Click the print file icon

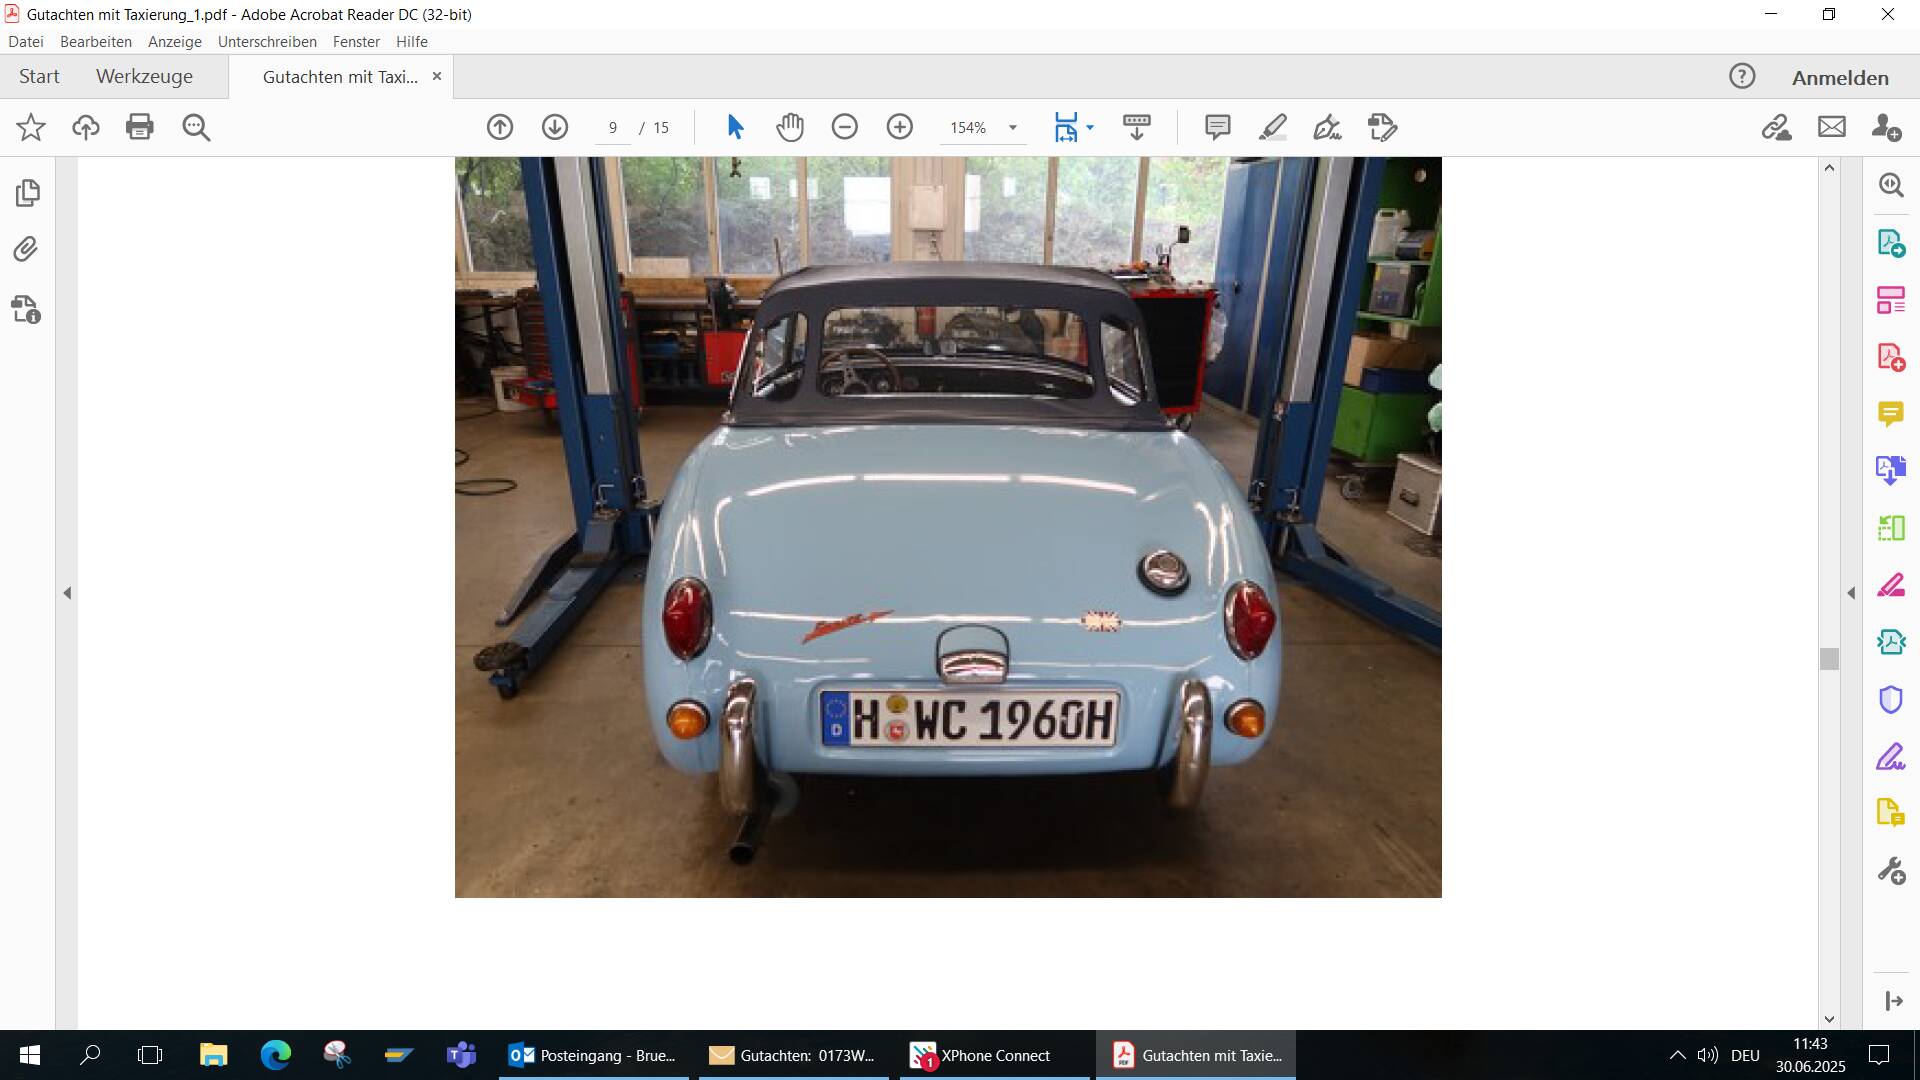coord(140,127)
